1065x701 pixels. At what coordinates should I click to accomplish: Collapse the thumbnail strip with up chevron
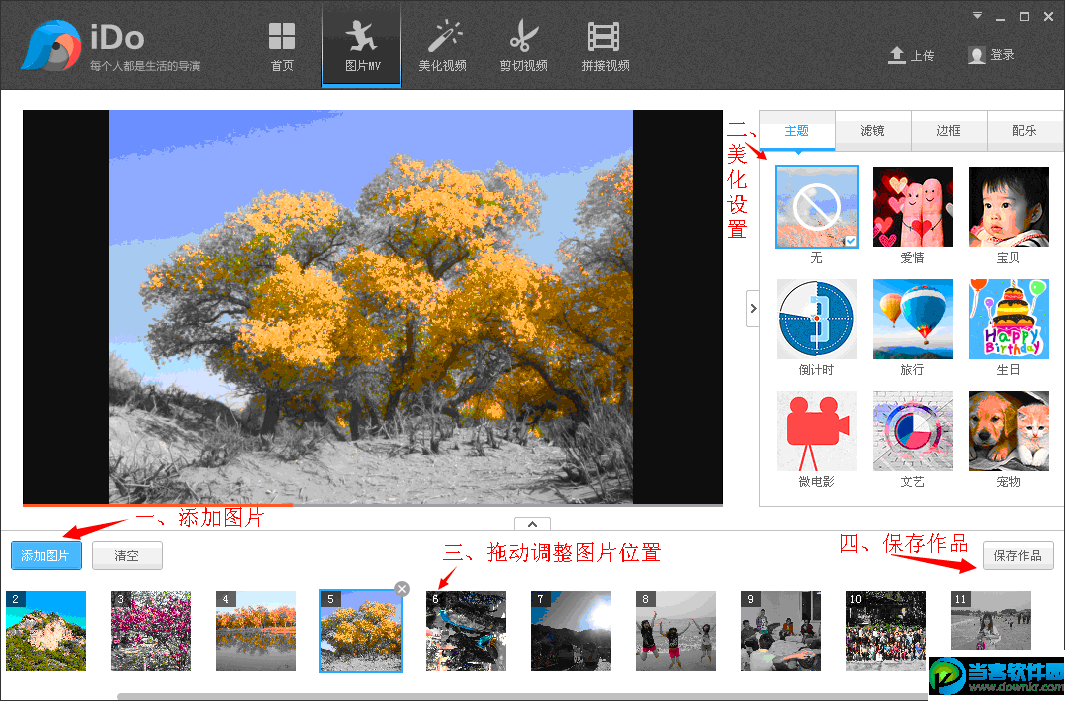(x=532, y=524)
